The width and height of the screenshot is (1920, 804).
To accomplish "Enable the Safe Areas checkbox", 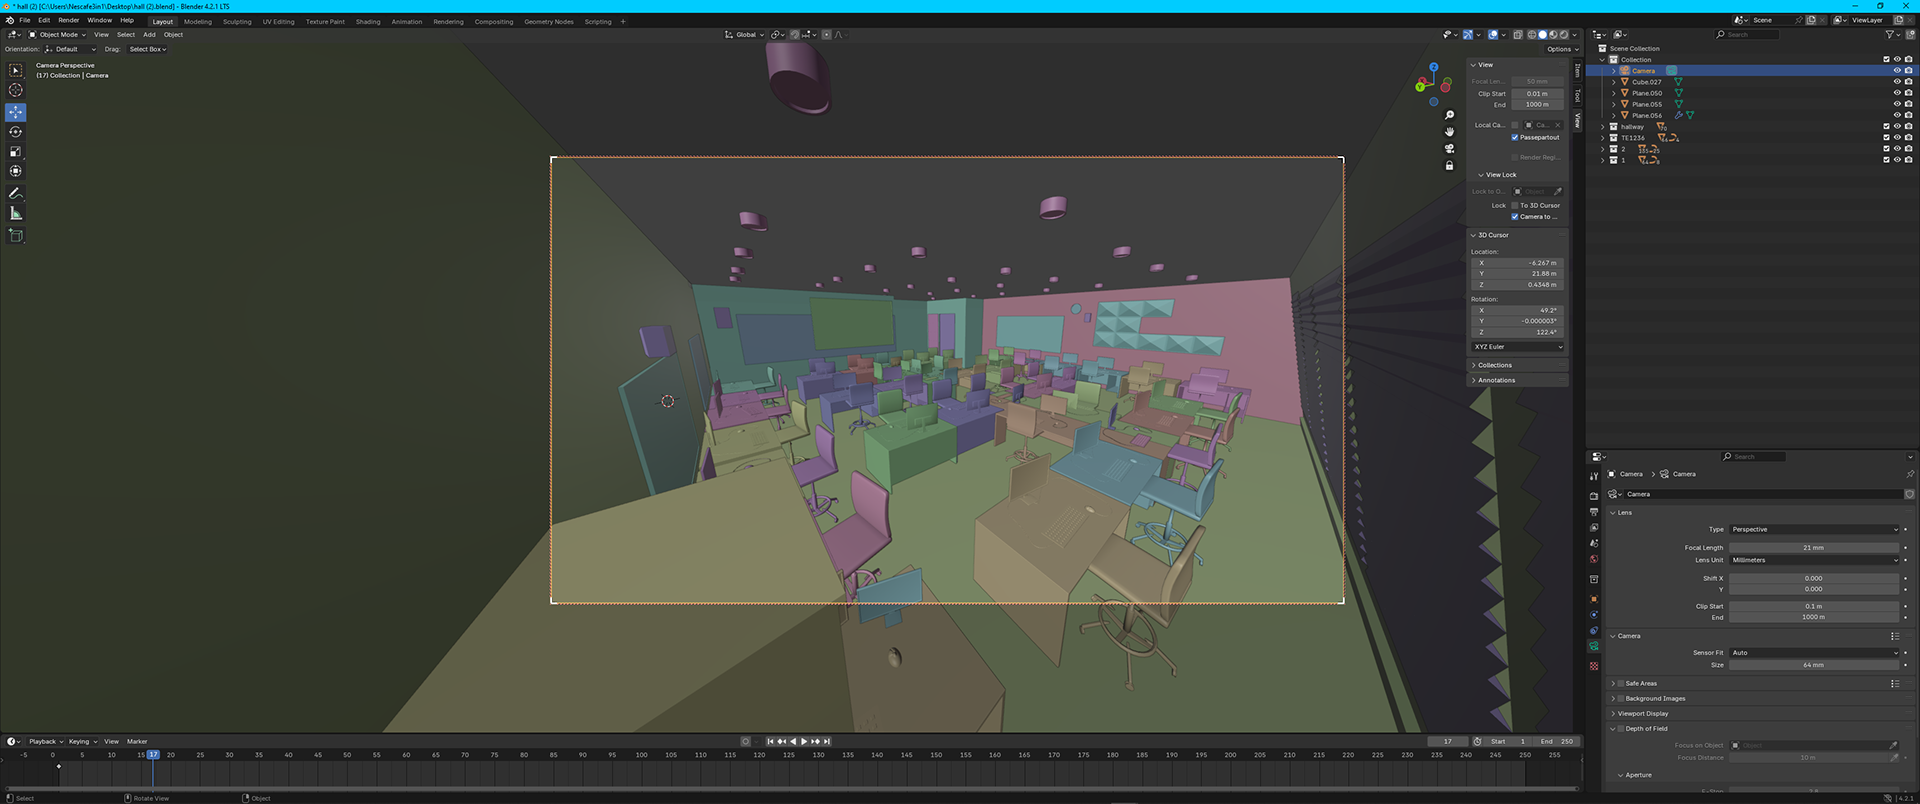I will pos(1621,684).
